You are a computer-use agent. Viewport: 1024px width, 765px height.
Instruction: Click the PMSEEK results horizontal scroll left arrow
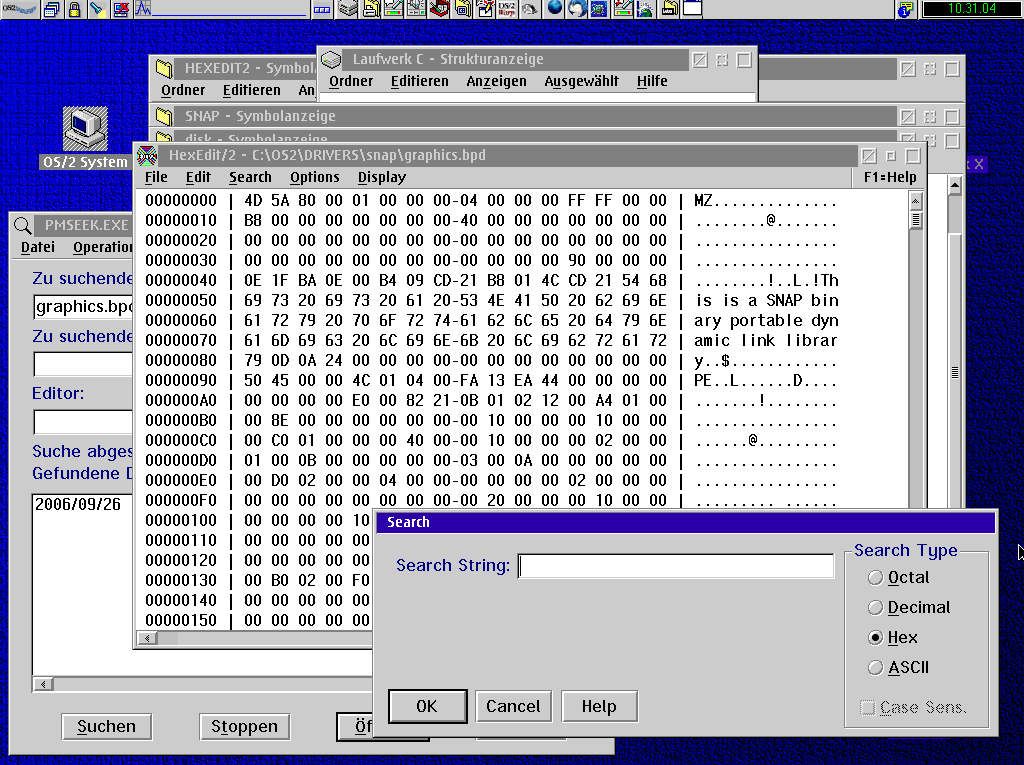pos(43,685)
